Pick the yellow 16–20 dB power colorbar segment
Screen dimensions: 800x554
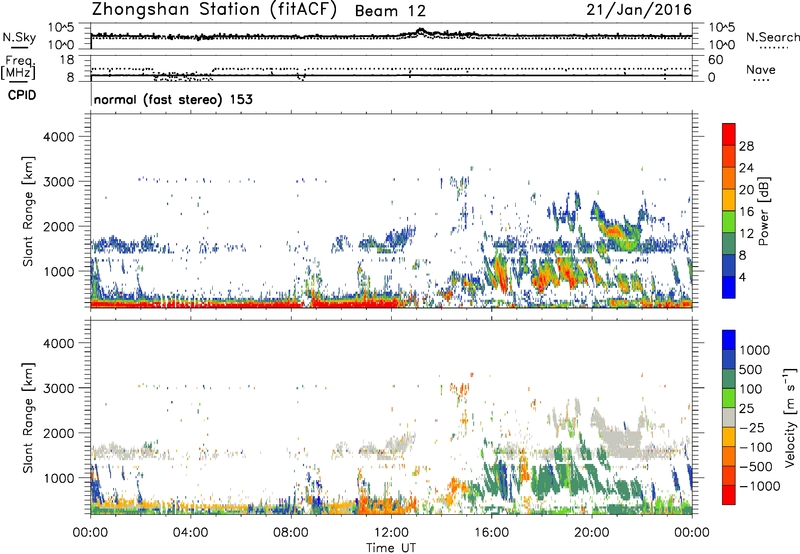[x=729, y=200]
